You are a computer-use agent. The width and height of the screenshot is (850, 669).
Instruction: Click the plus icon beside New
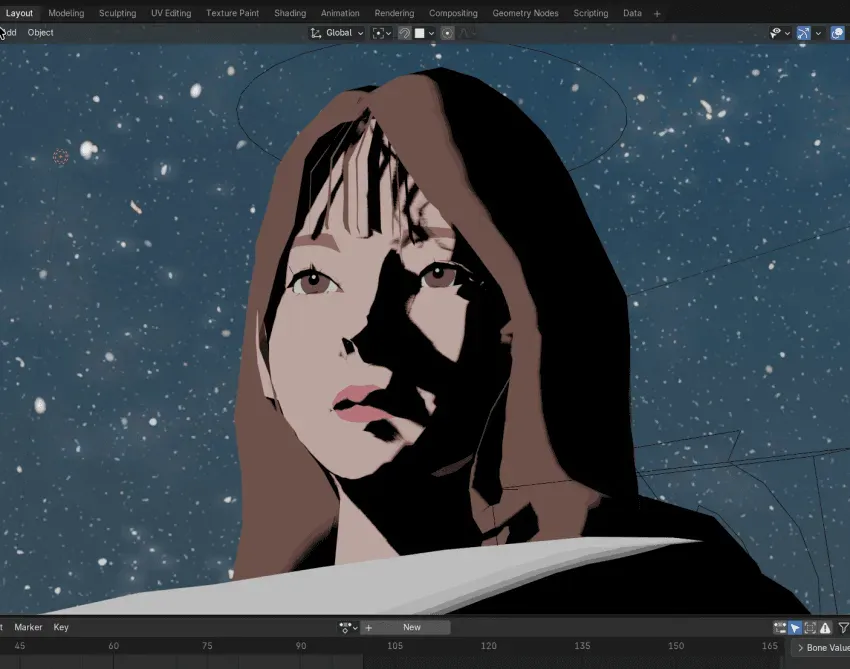pos(369,628)
